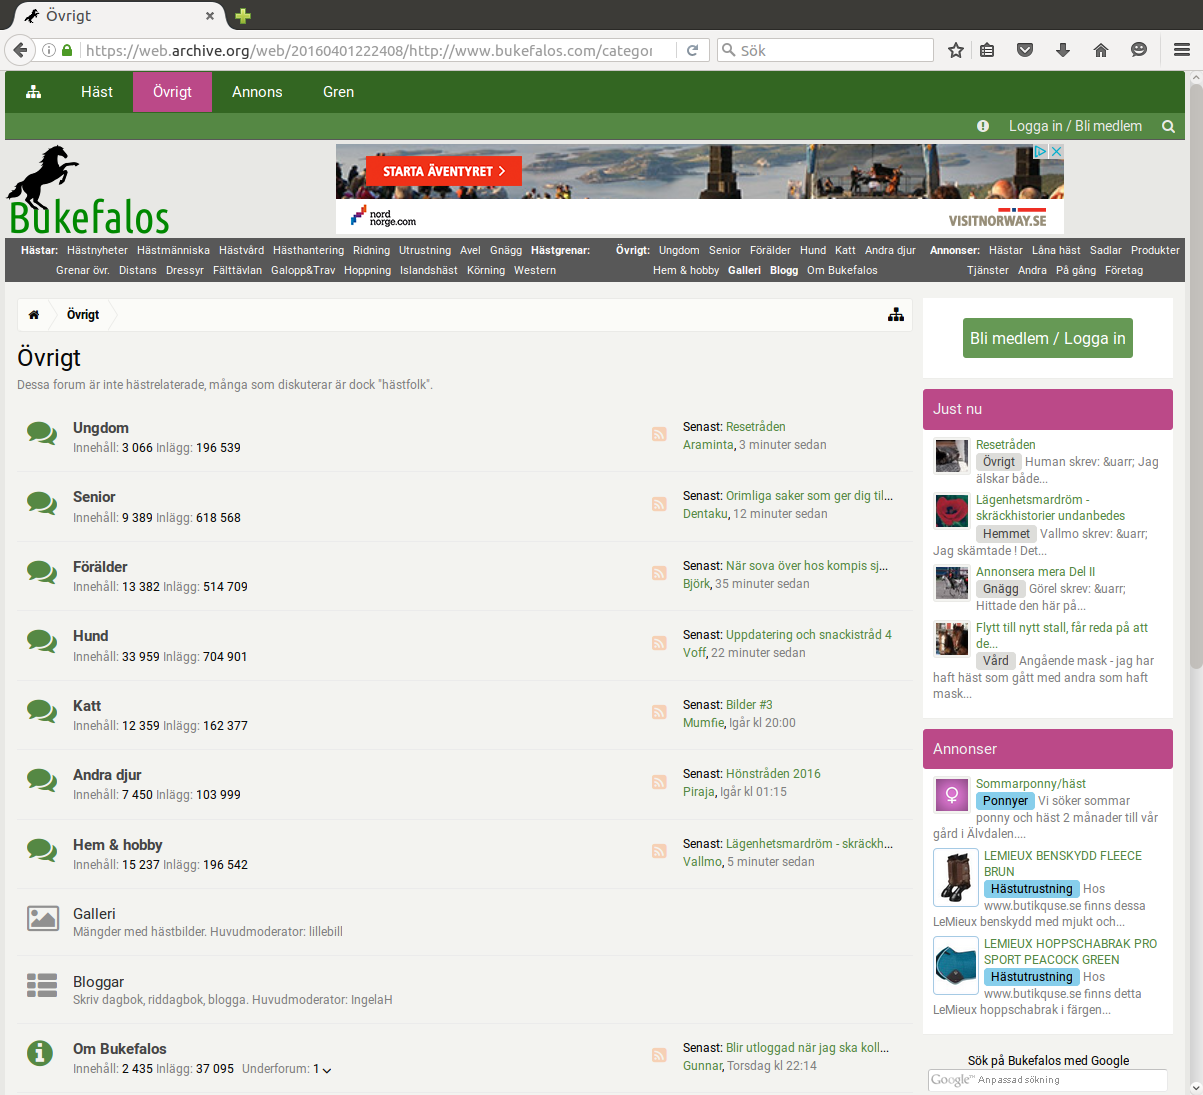Click the Galleri picture icon
This screenshot has width=1203, height=1095.
tap(42, 918)
